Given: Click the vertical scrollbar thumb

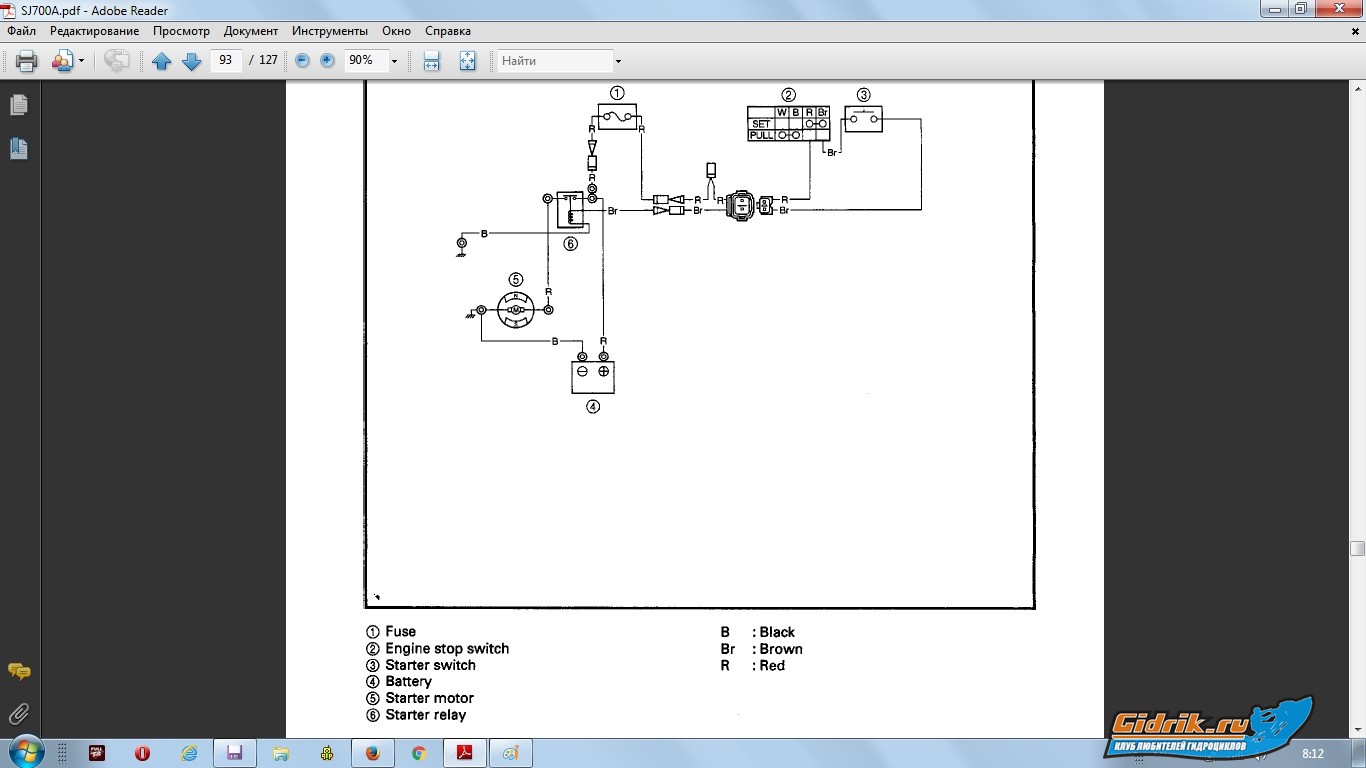Looking at the screenshot, I should [1357, 548].
